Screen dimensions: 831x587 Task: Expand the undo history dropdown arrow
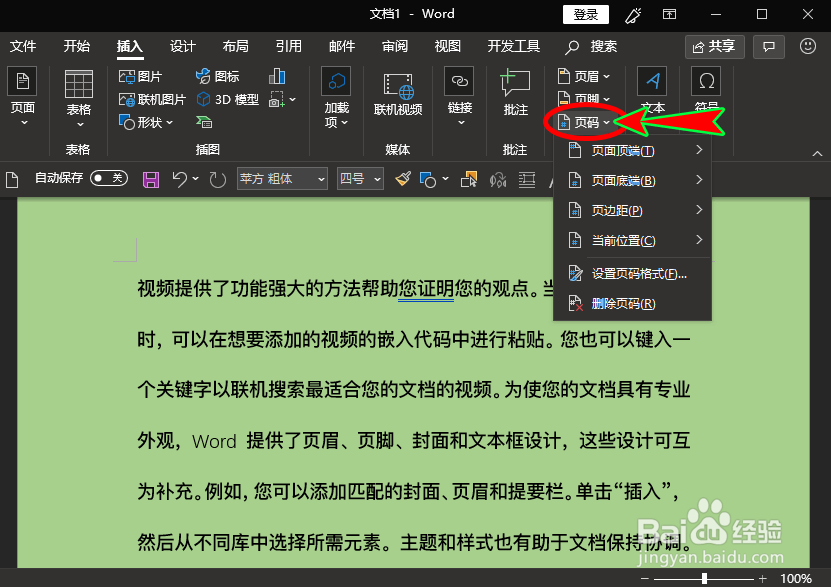point(196,179)
